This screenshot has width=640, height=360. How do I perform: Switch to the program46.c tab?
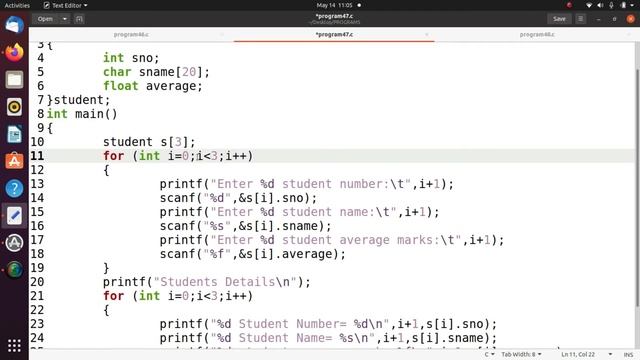tap(131, 35)
